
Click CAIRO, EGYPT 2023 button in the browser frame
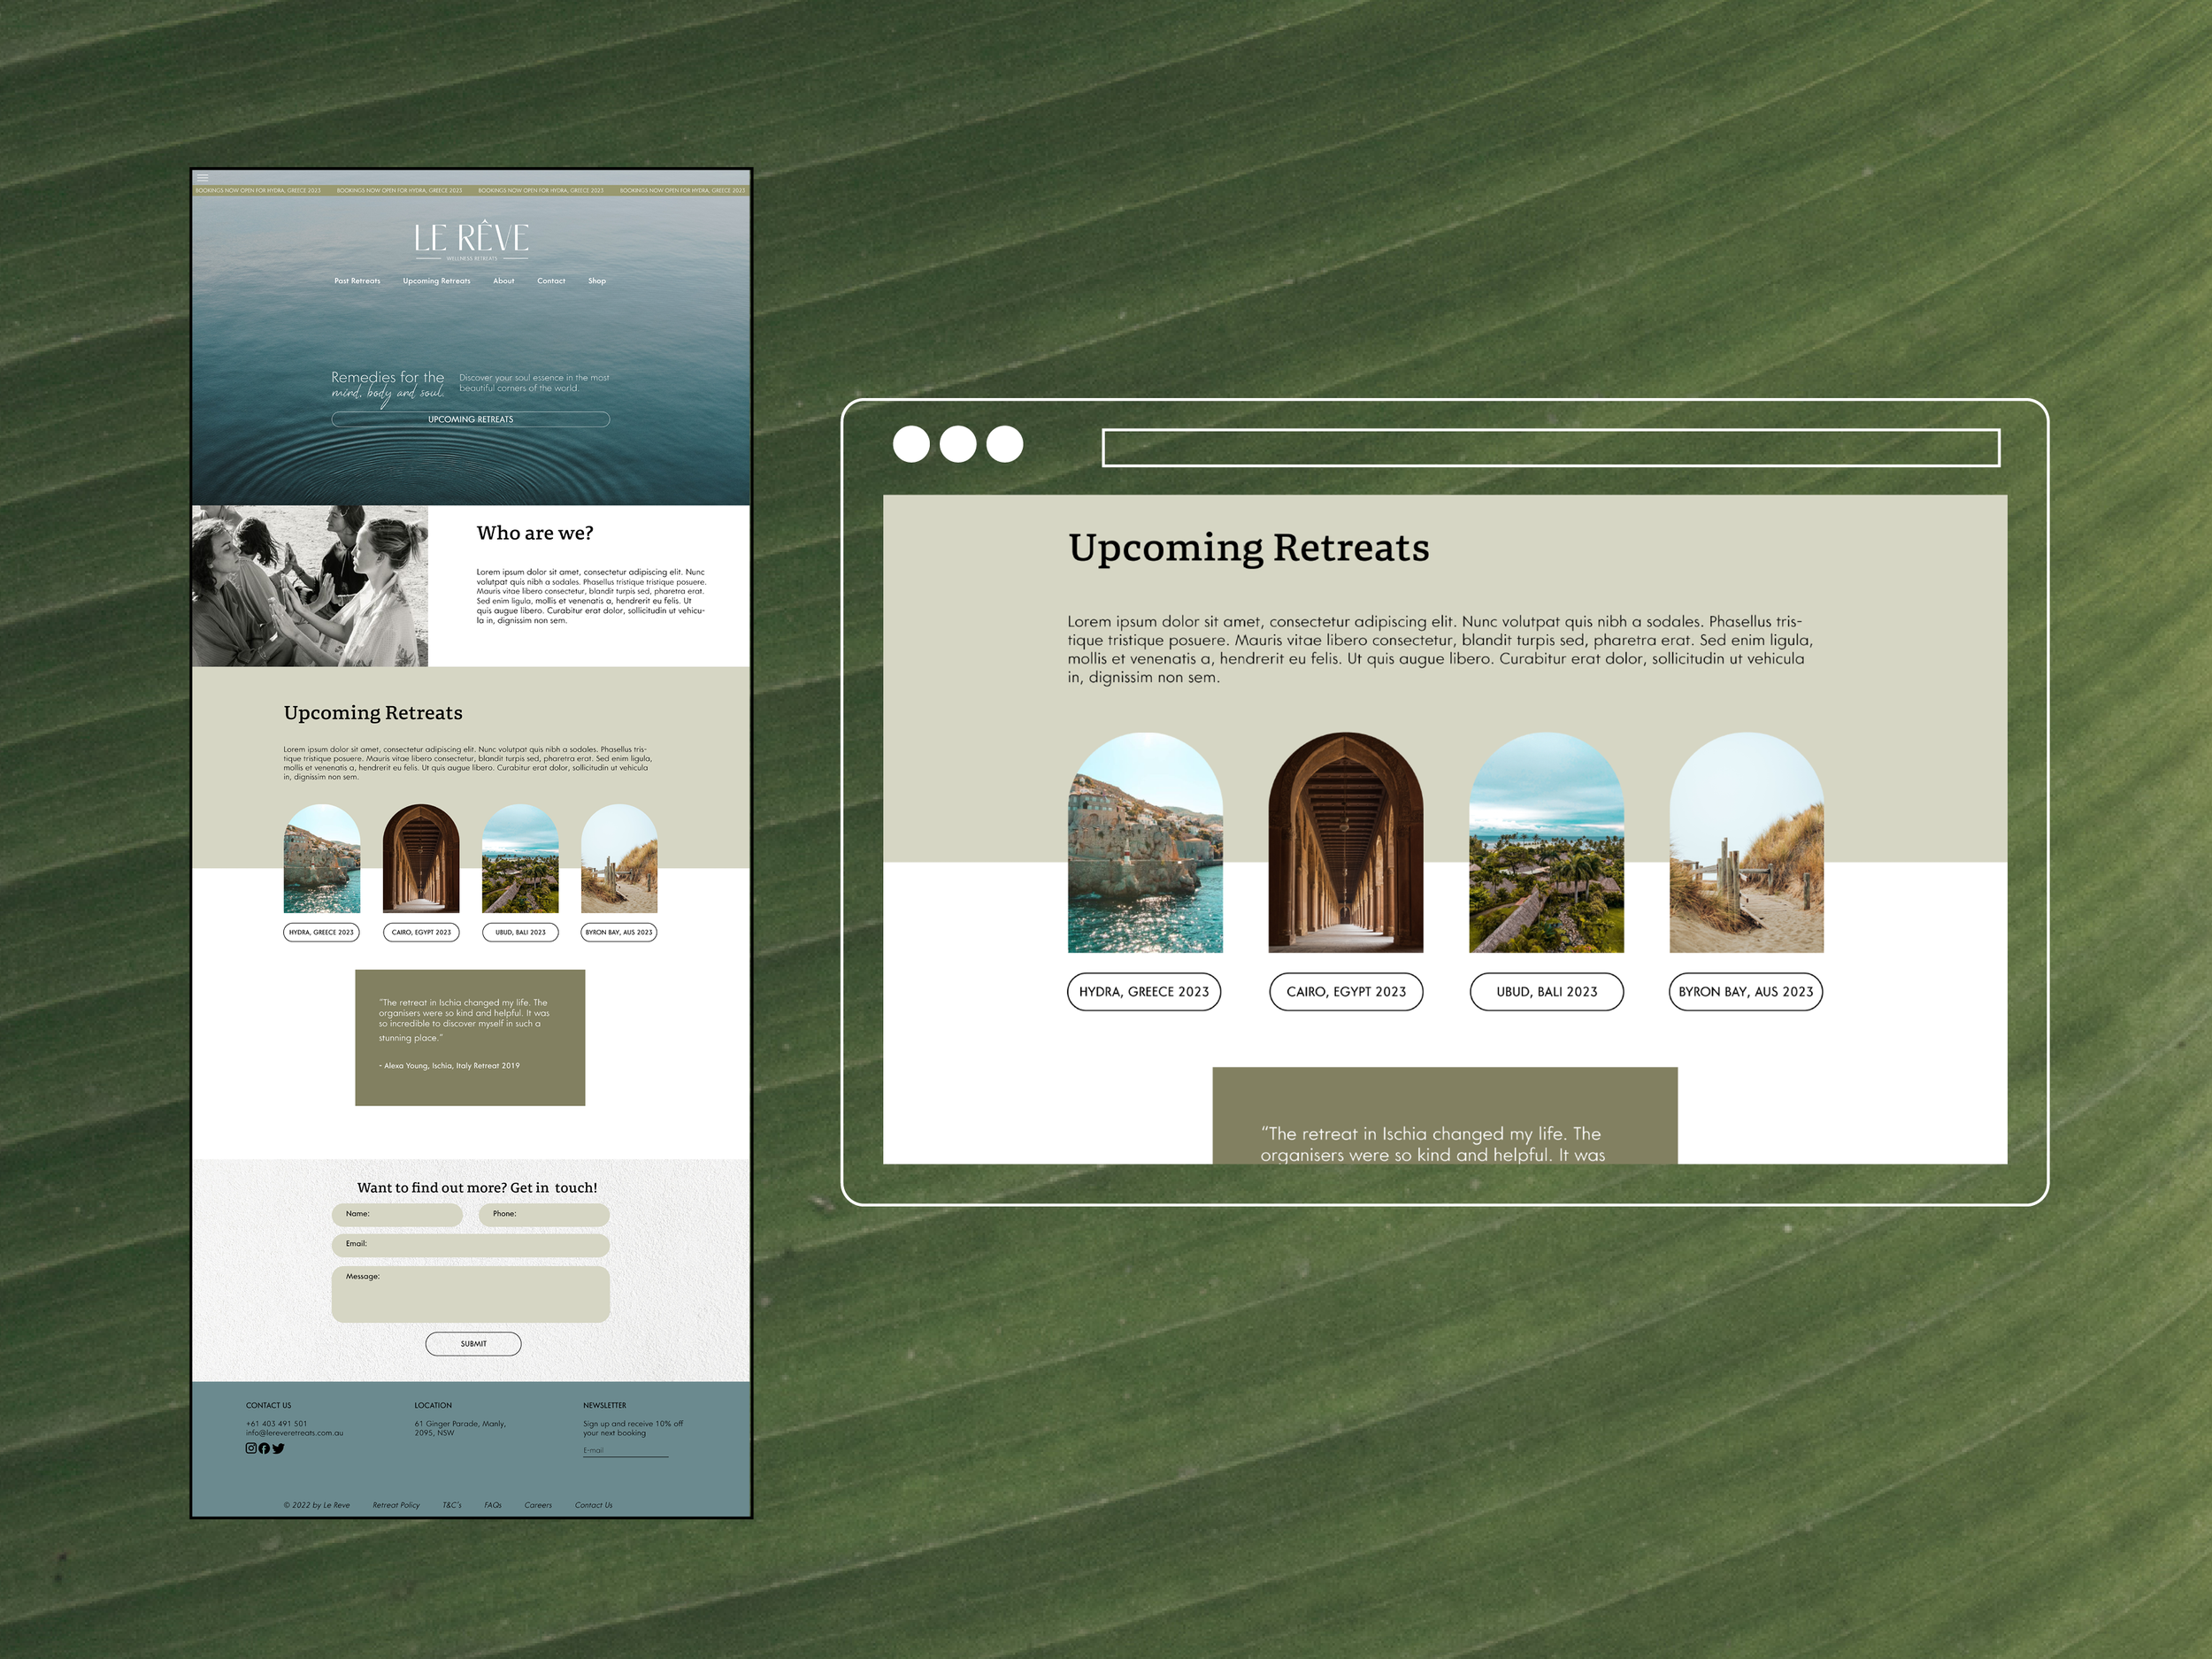(1346, 992)
